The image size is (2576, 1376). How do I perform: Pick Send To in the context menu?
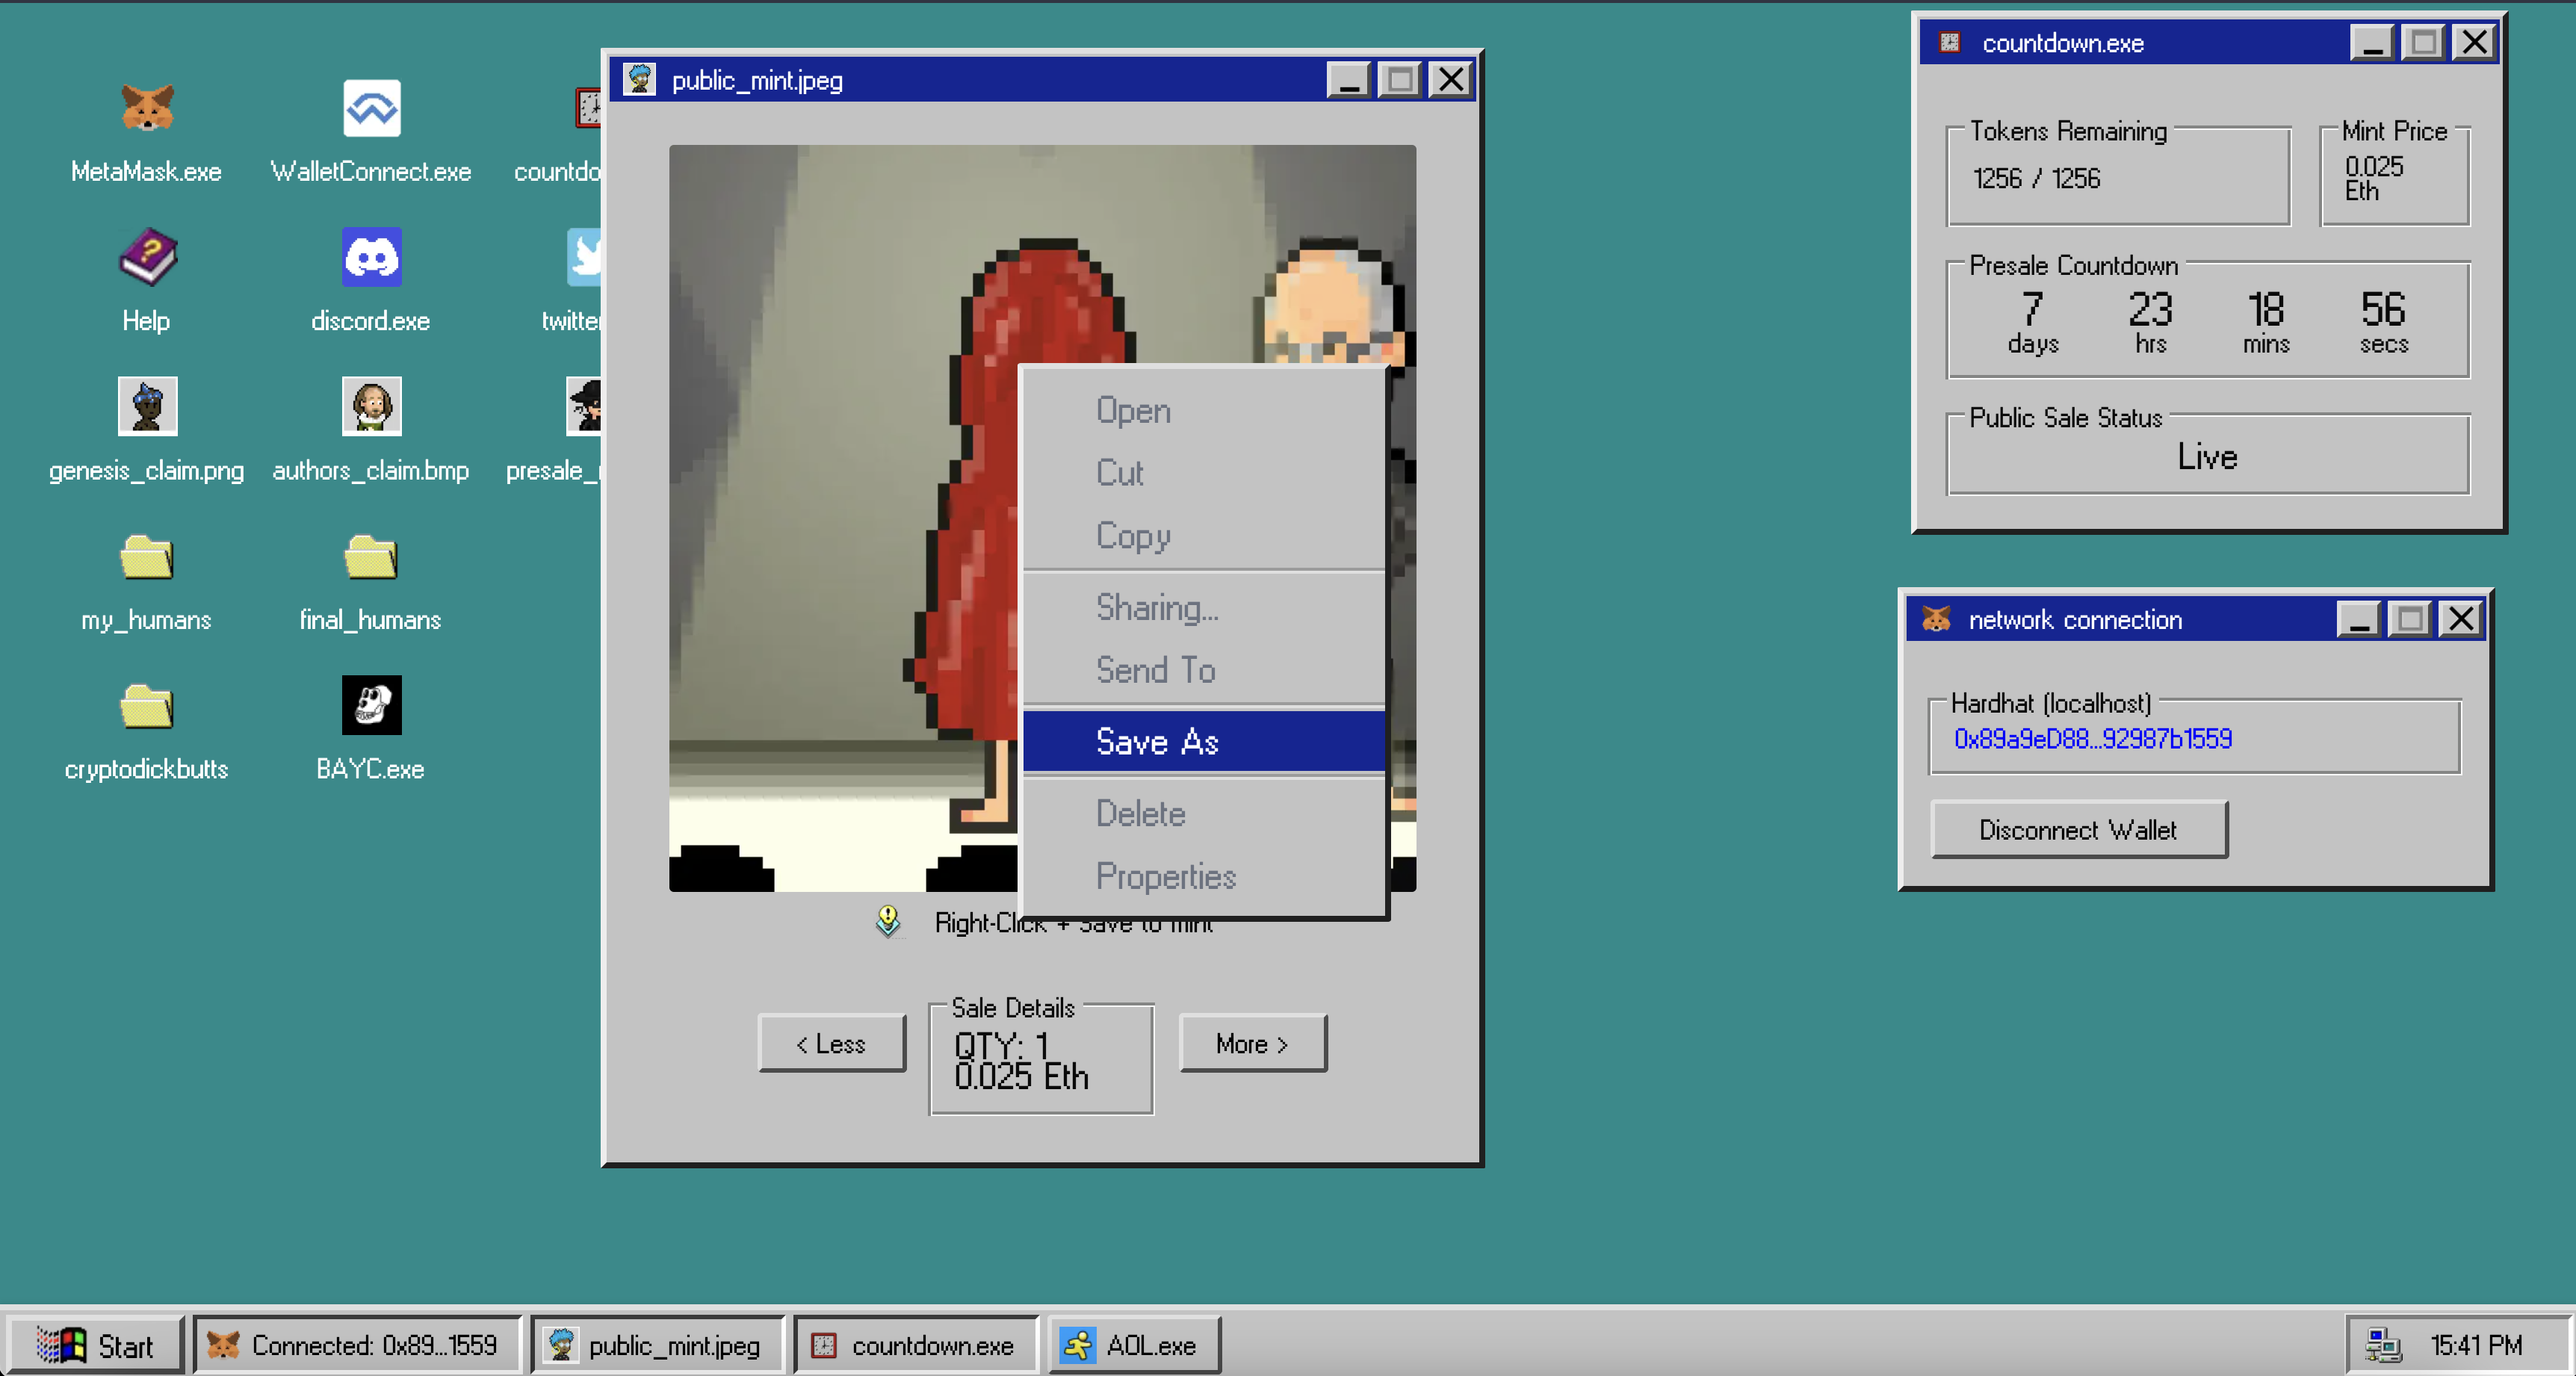[x=1155, y=670]
